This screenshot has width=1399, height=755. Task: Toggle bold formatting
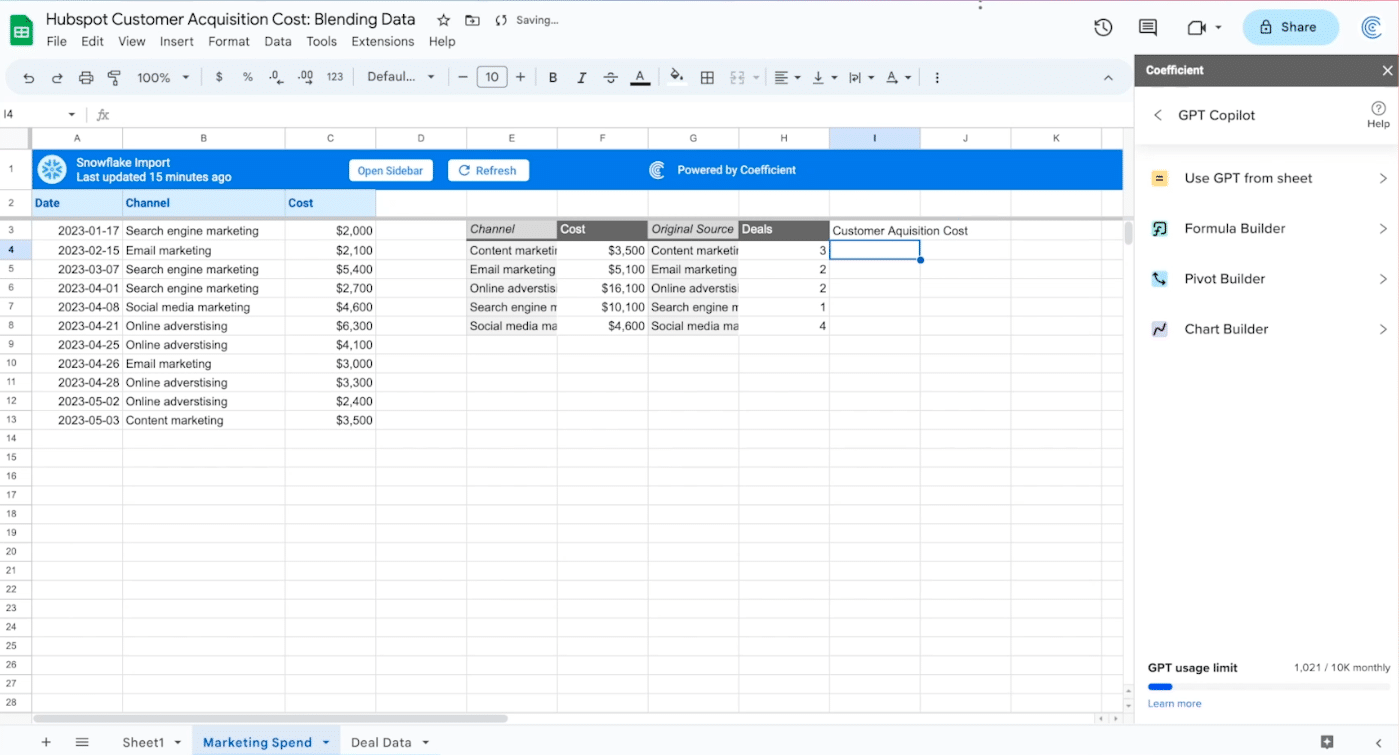click(x=553, y=77)
